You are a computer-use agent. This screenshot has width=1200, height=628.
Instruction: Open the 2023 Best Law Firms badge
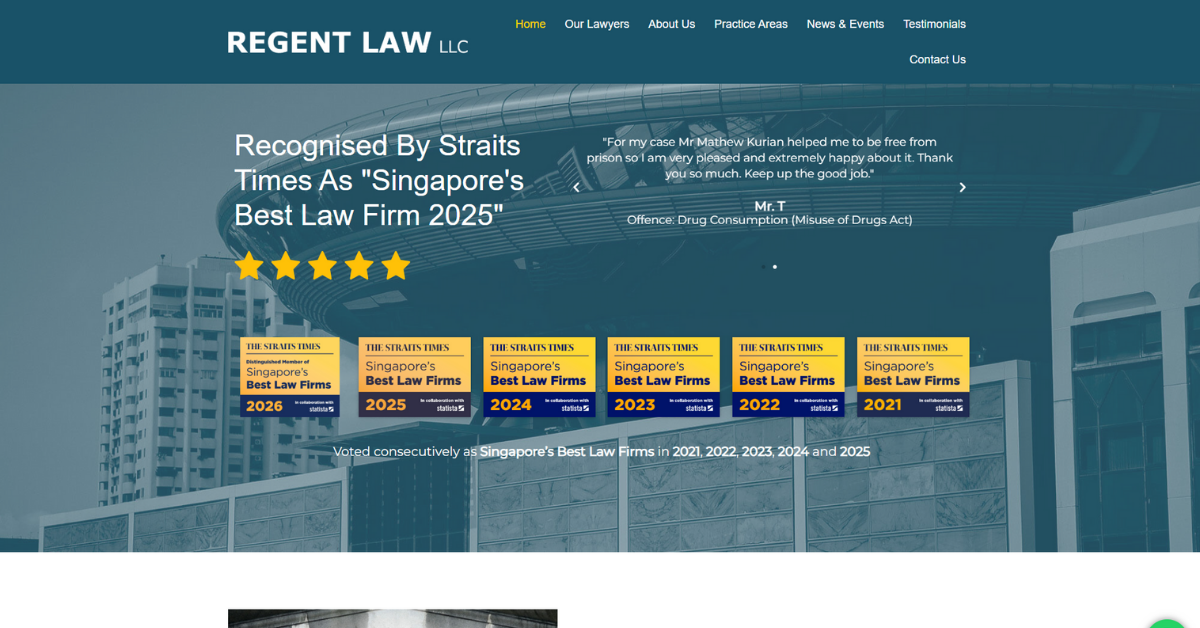click(663, 377)
